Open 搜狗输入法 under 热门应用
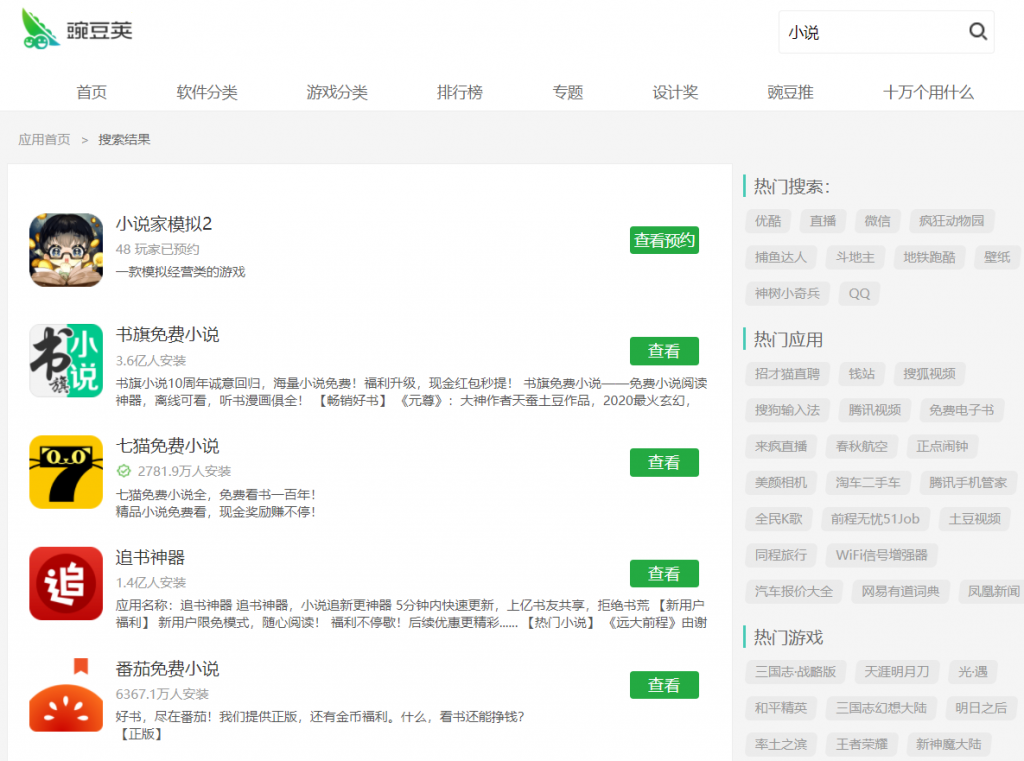The width and height of the screenshot is (1024, 761). point(787,410)
